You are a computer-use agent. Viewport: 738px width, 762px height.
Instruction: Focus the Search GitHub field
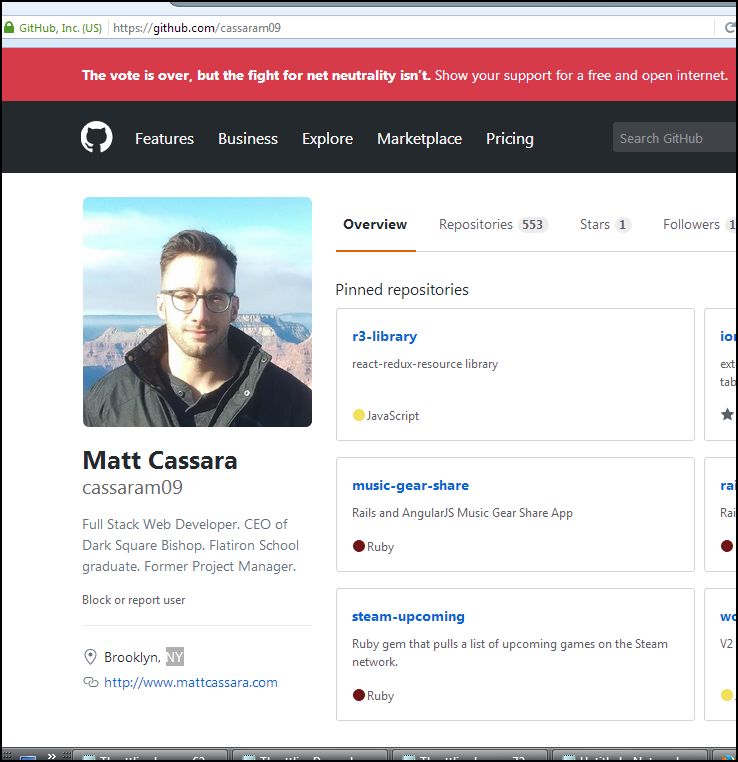pyautogui.click(x=674, y=138)
